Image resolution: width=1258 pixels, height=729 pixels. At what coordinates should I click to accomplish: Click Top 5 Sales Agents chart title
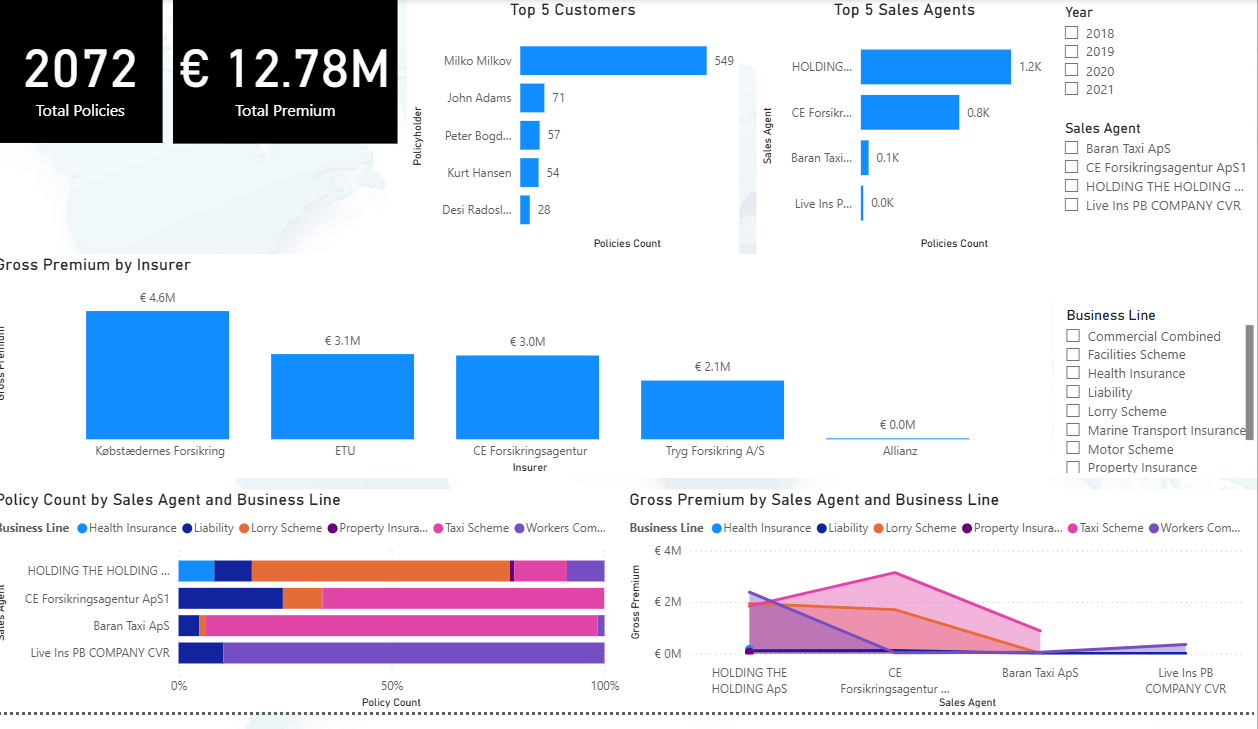[x=904, y=10]
